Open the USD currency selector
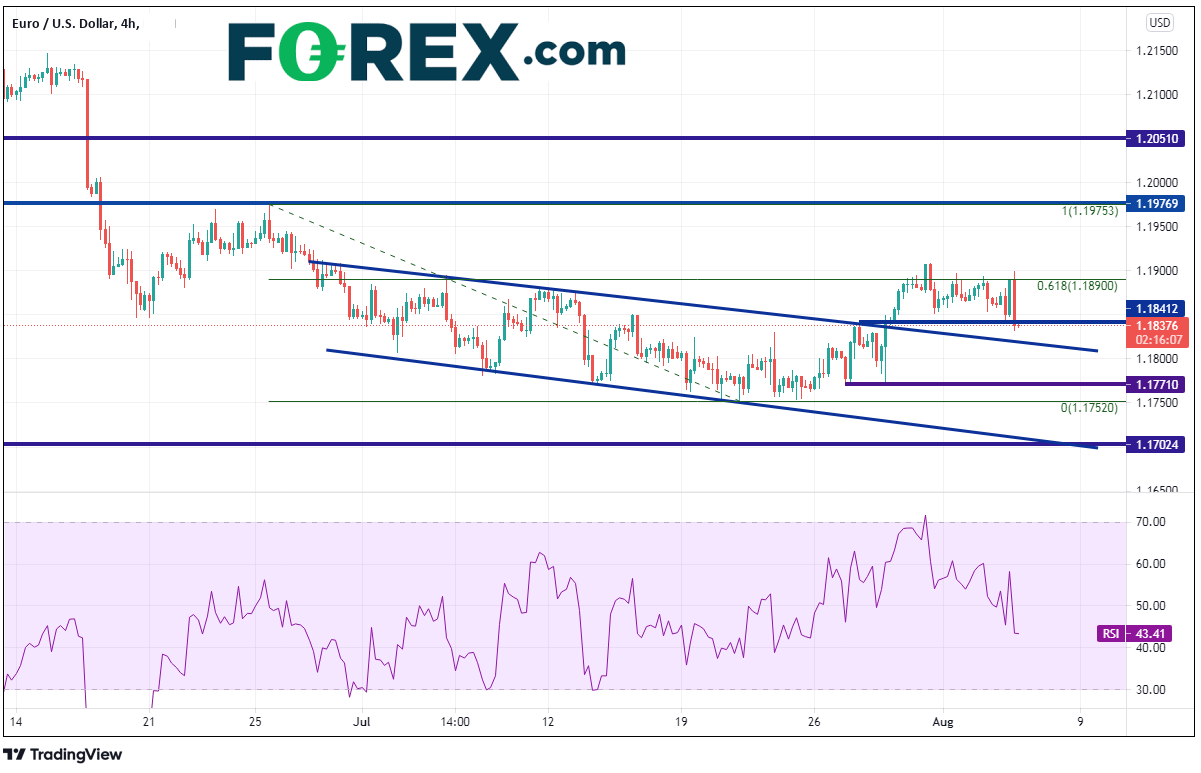The width and height of the screenshot is (1201, 773). pos(1160,22)
